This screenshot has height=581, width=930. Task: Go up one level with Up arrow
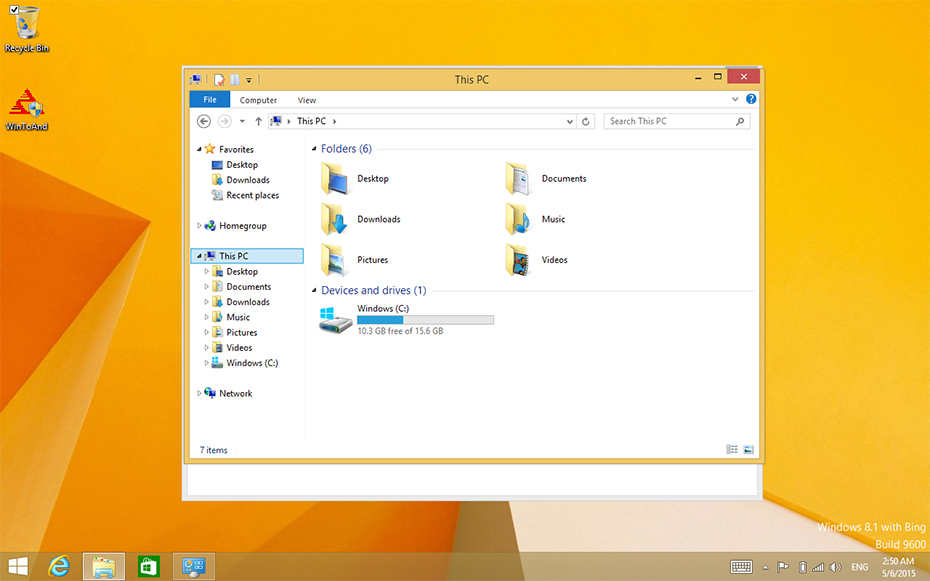tap(259, 121)
